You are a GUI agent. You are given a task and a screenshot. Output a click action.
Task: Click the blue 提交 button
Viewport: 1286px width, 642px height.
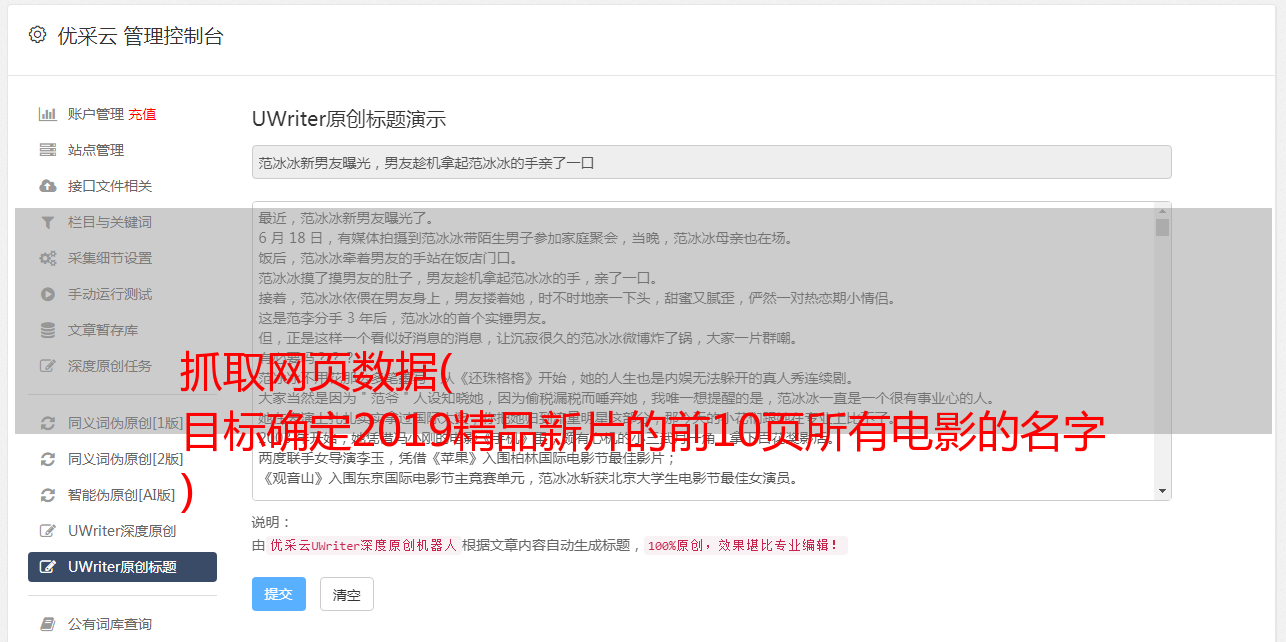278,594
